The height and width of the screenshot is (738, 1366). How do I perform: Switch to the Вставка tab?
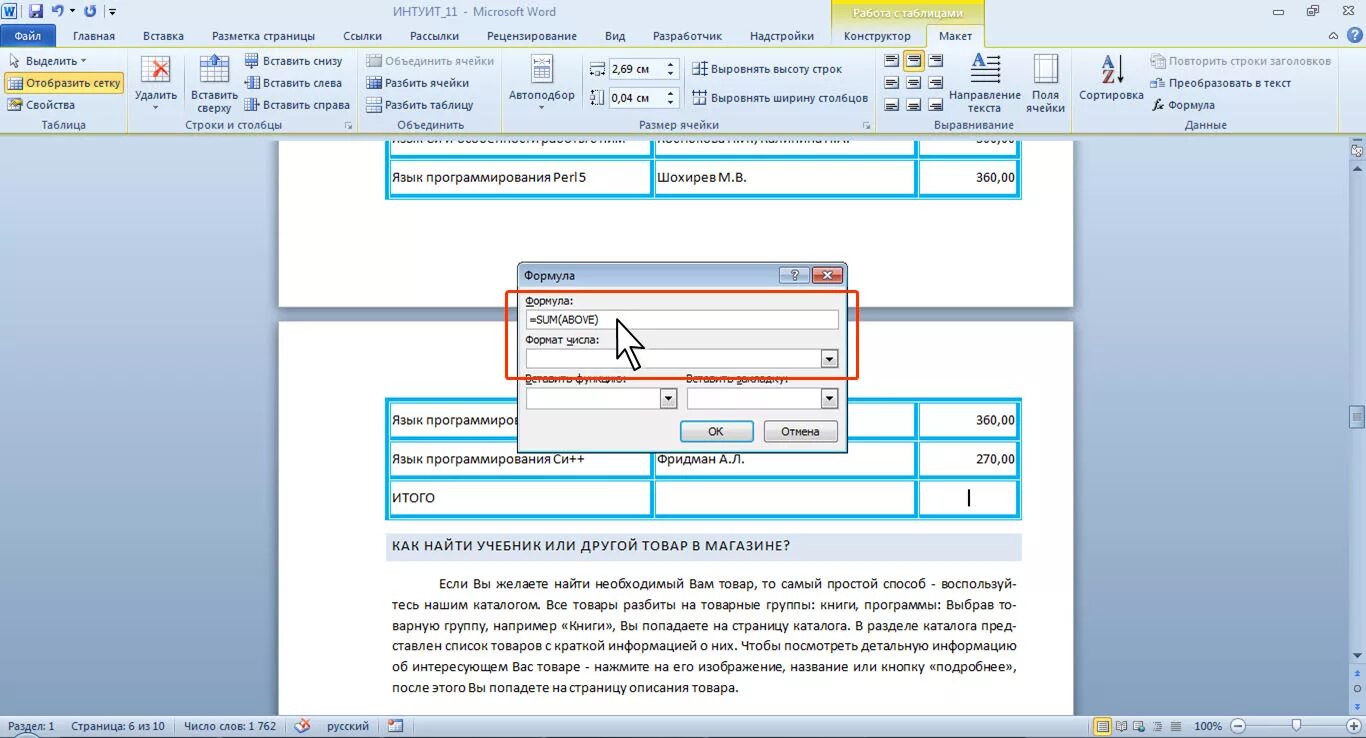(163, 36)
